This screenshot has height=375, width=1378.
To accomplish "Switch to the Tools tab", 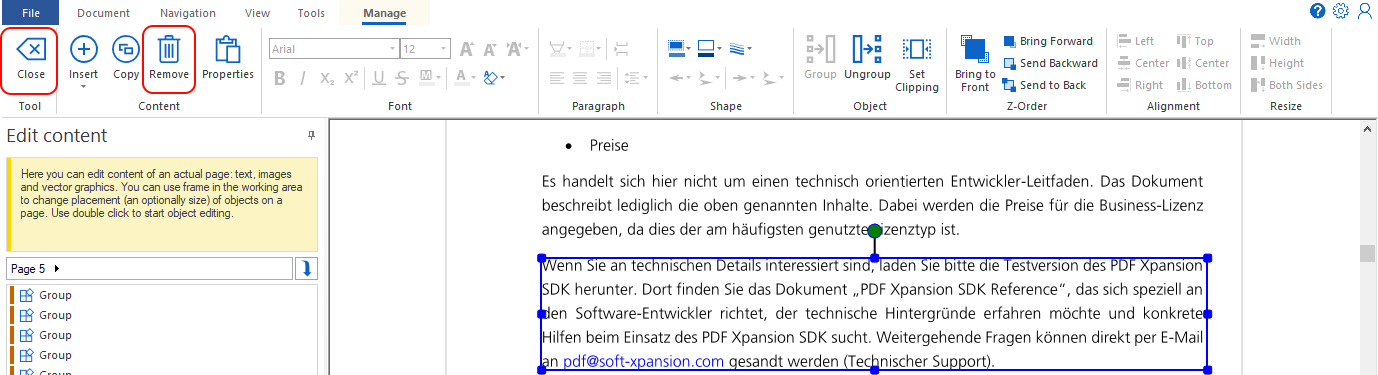I will pyautogui.click(x=310, y=13).
